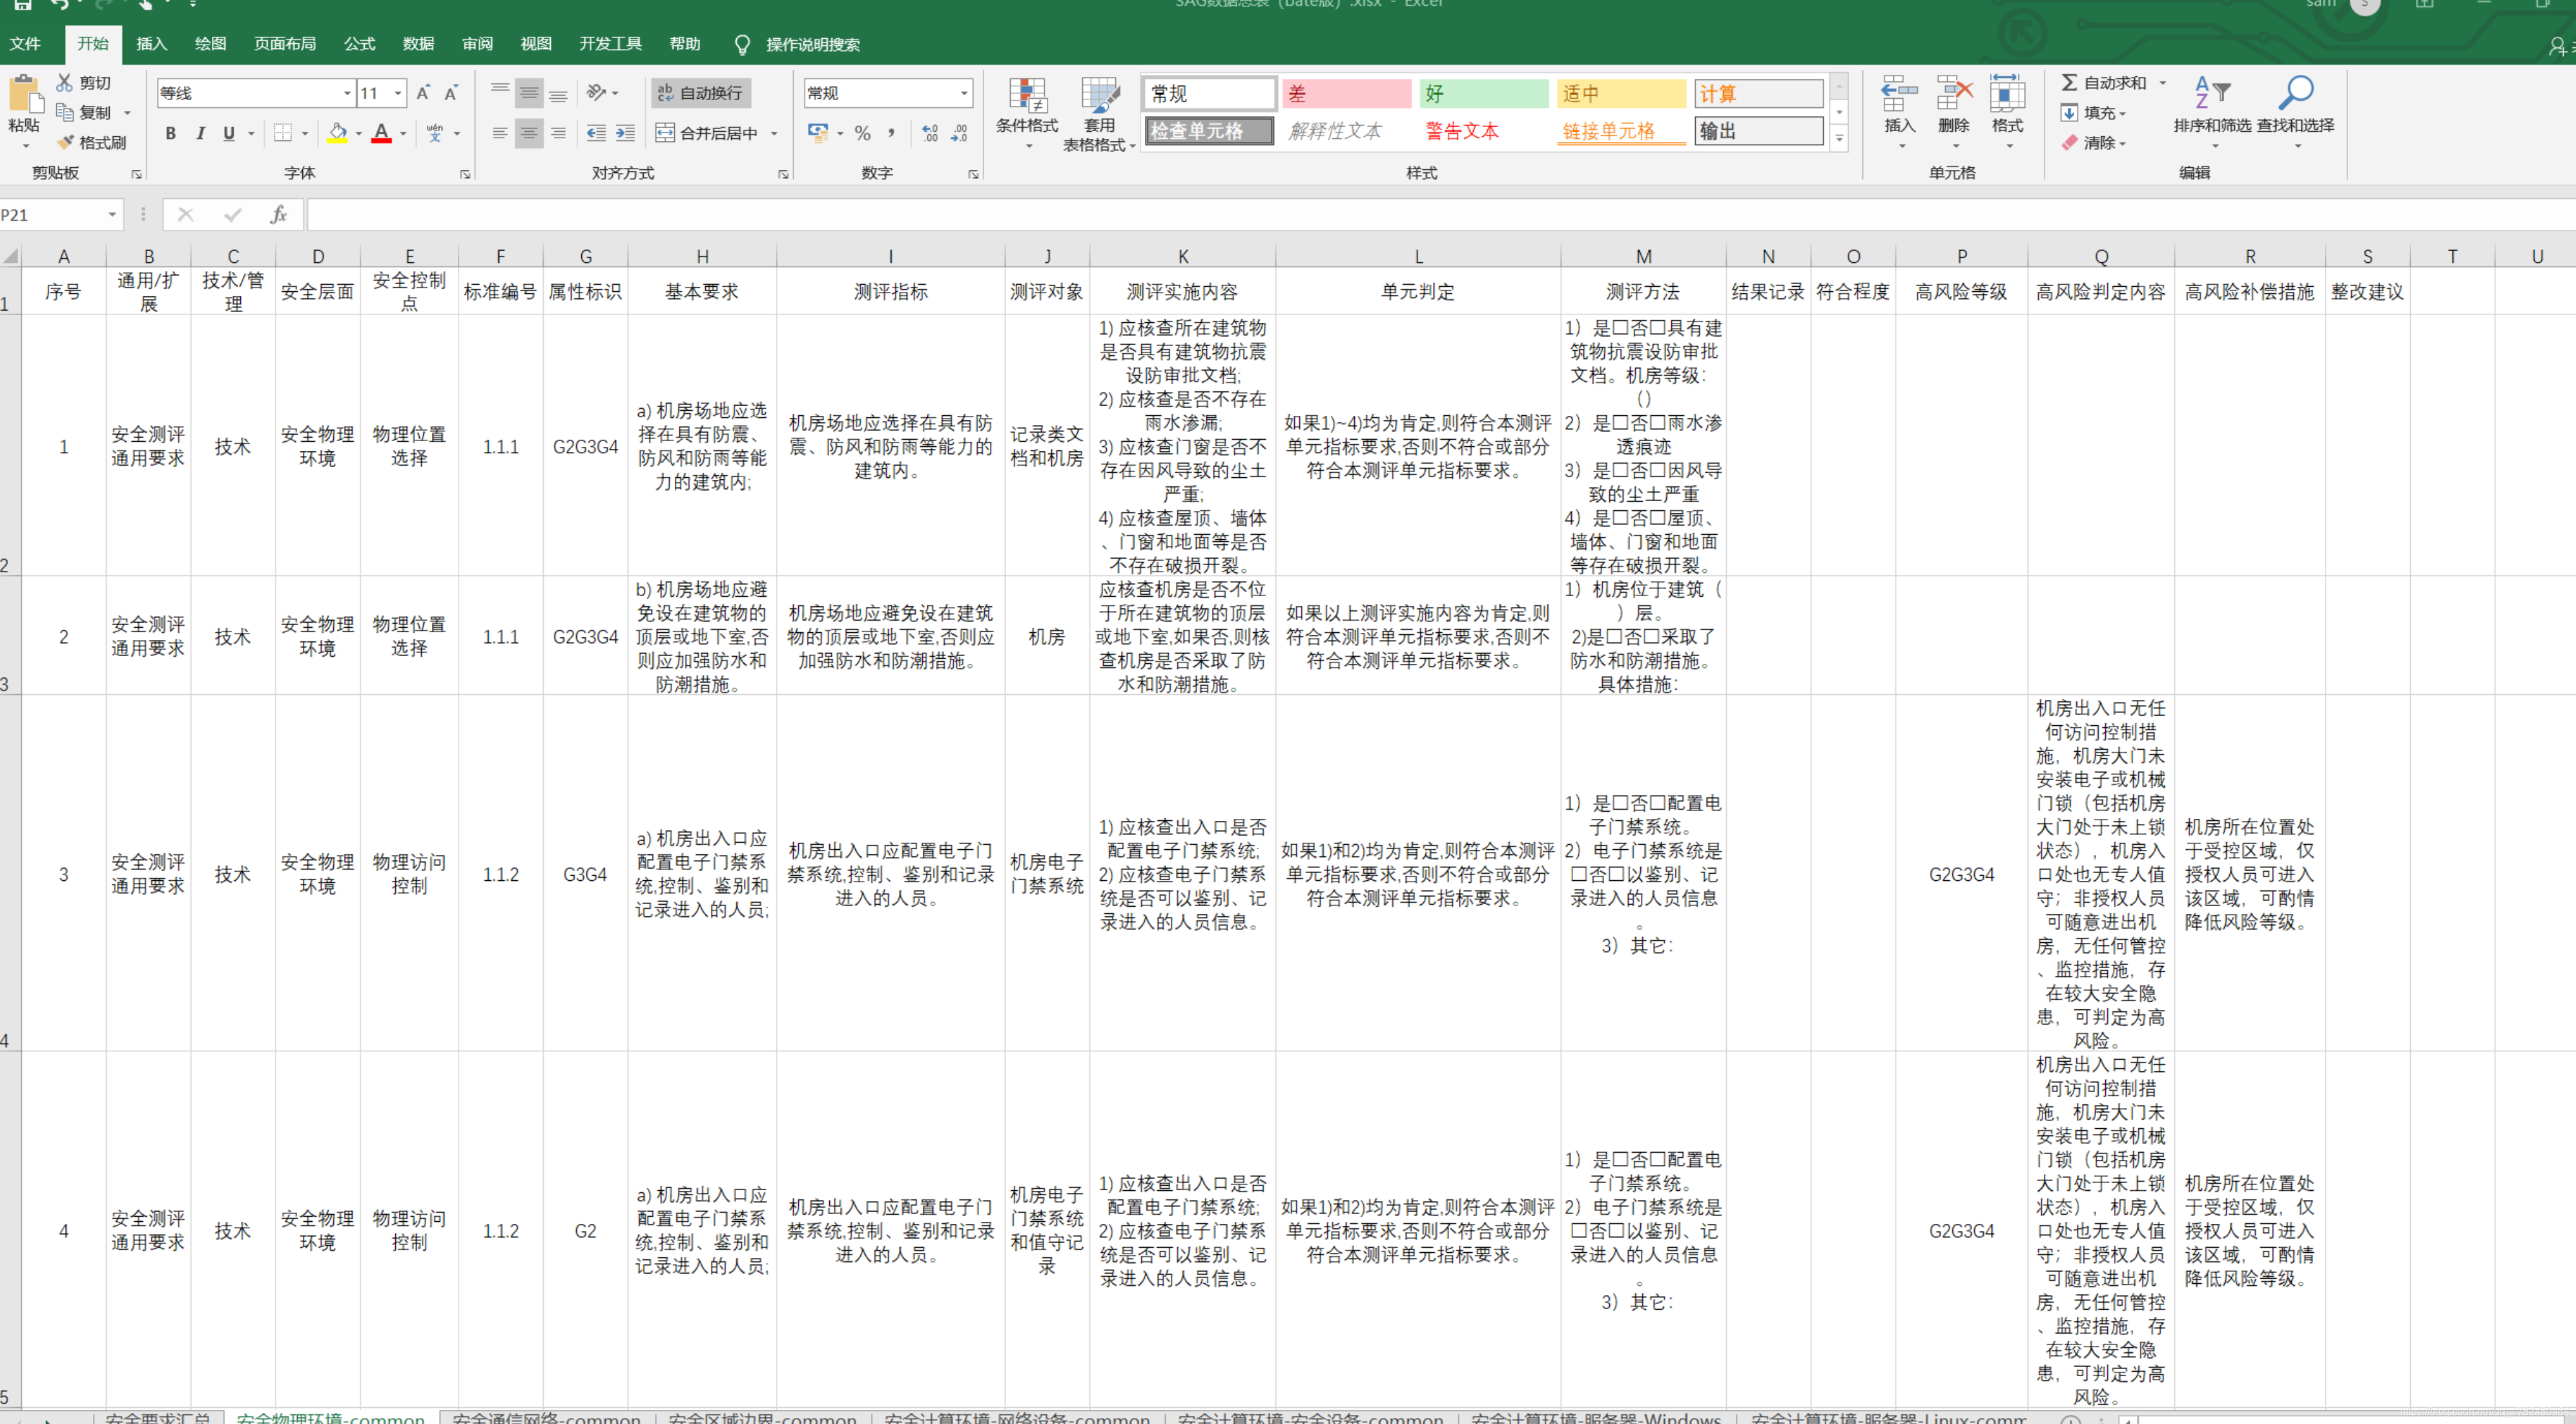Open the 文件 (File) menu

pyautogui.click(x=25, y=44)
